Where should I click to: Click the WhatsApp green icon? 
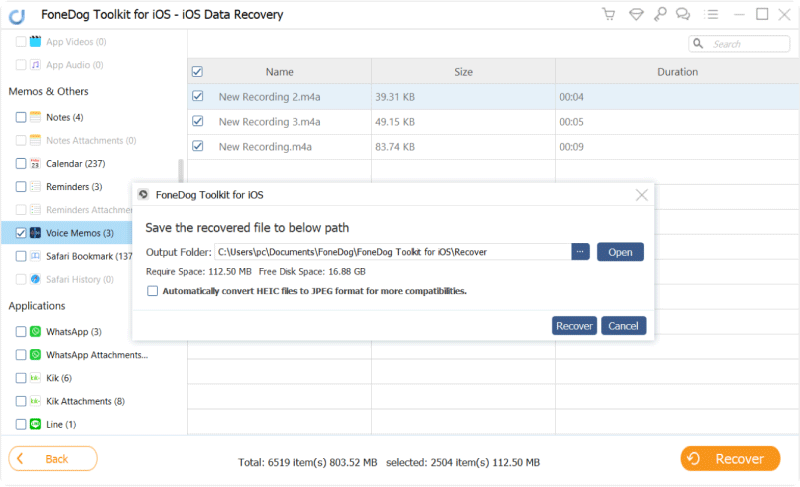pyautogui.click(x=35, y=331)
